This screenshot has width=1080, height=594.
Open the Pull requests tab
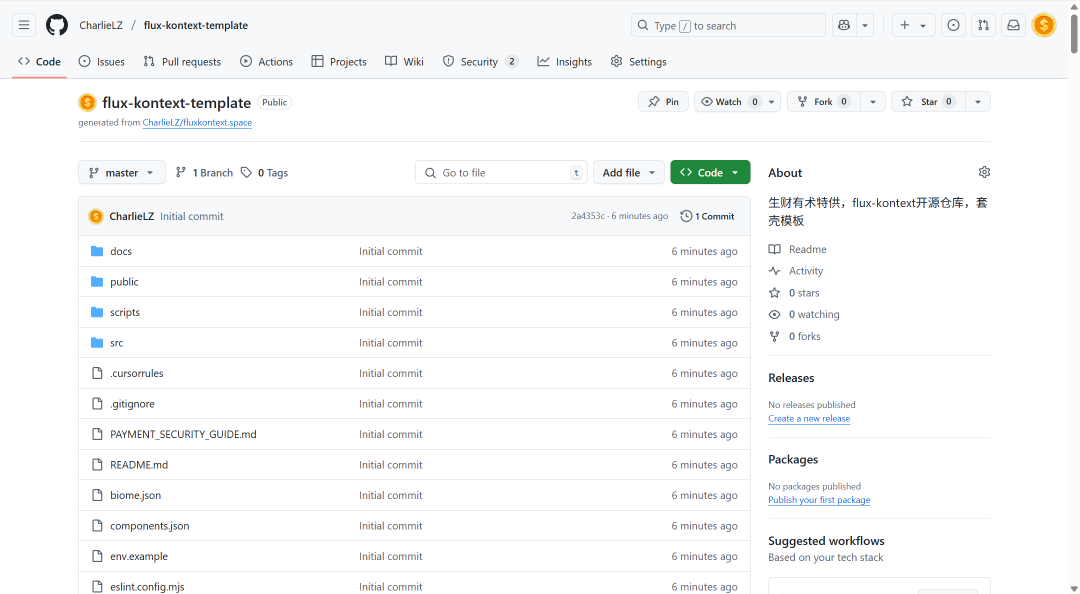coord(183,61)
